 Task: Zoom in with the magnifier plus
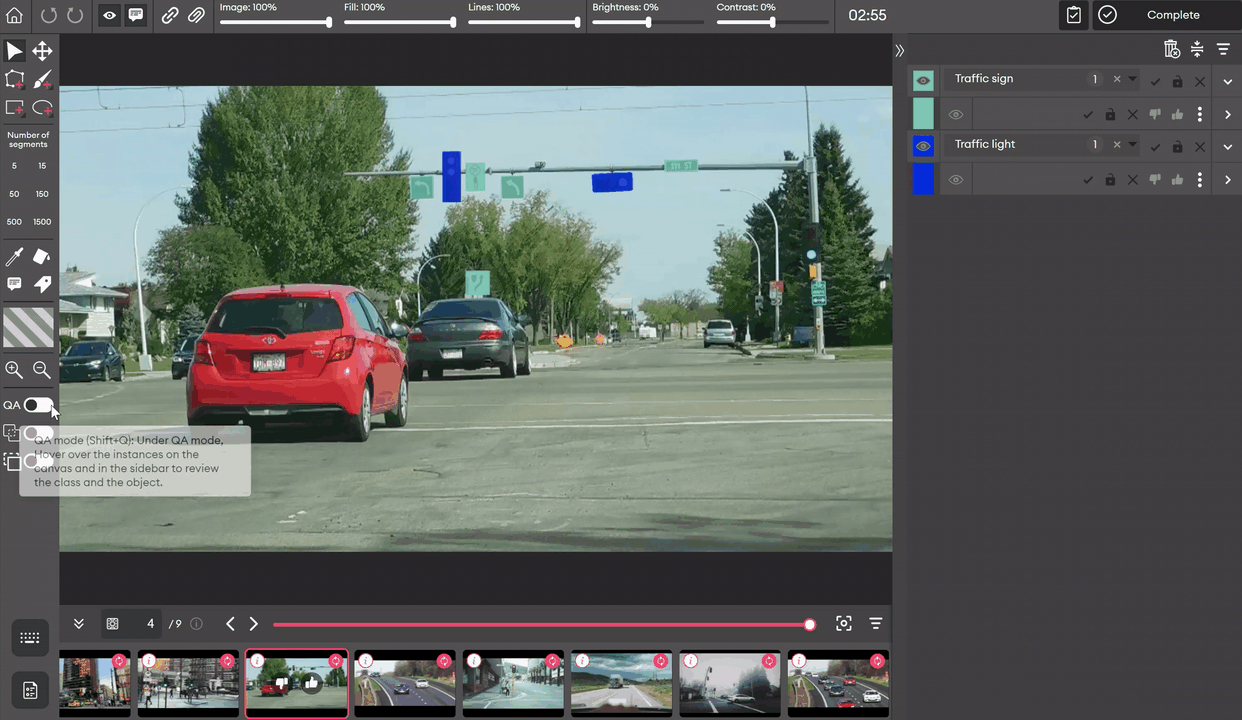14,369
